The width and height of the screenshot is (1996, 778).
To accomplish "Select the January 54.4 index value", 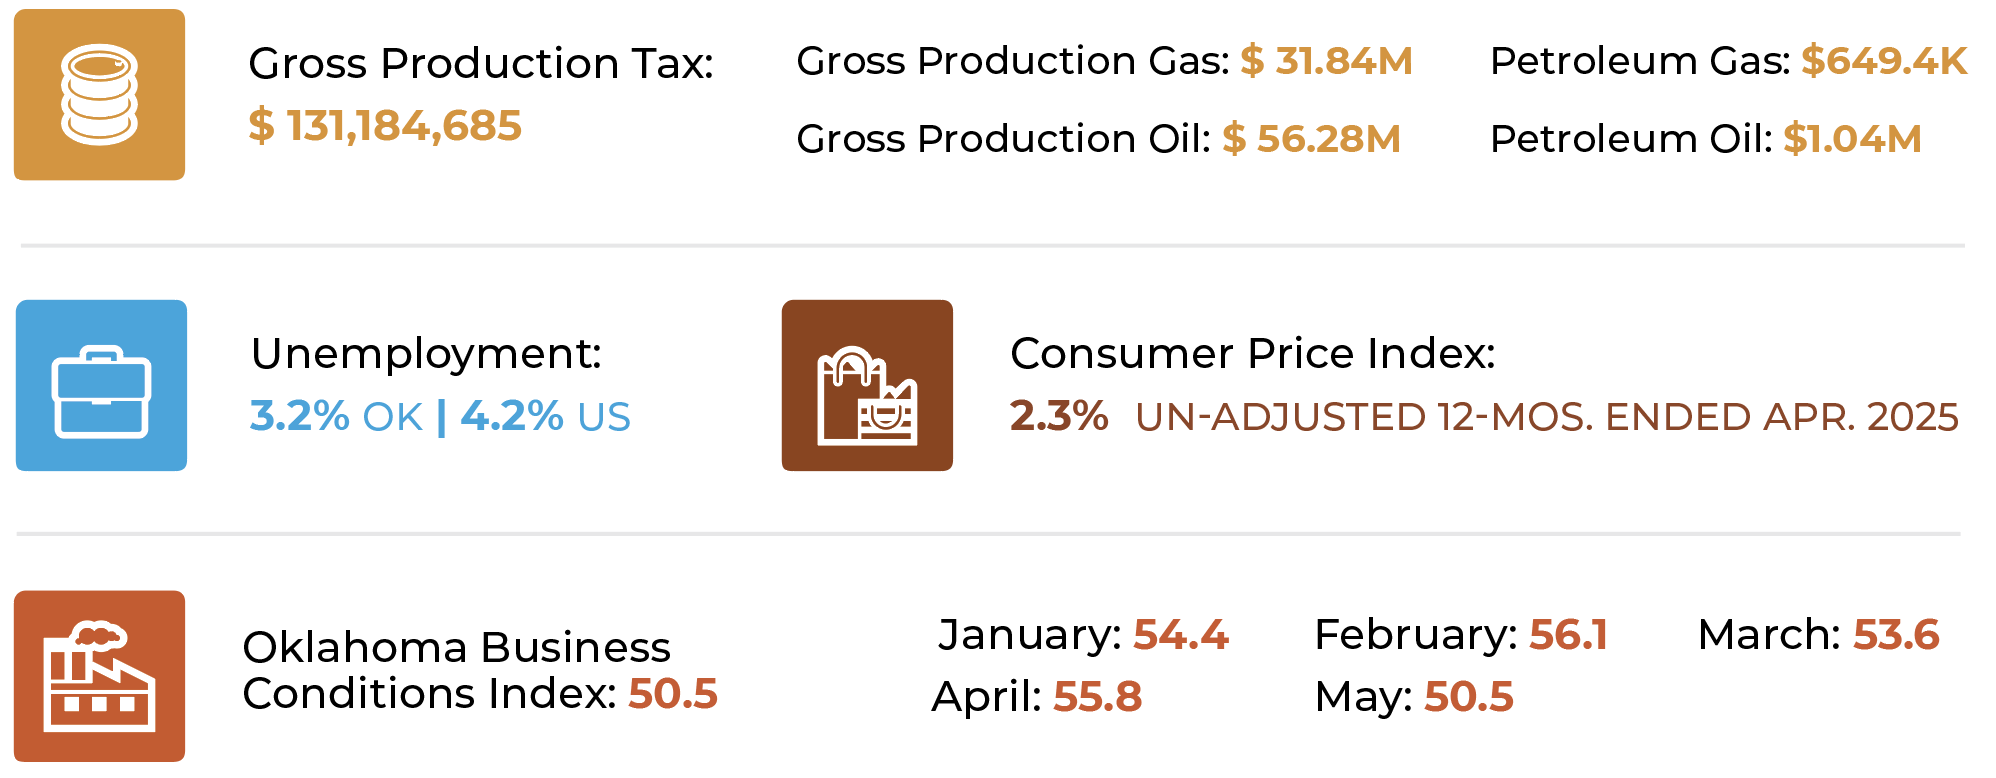I will click(x=1180, y=635).
